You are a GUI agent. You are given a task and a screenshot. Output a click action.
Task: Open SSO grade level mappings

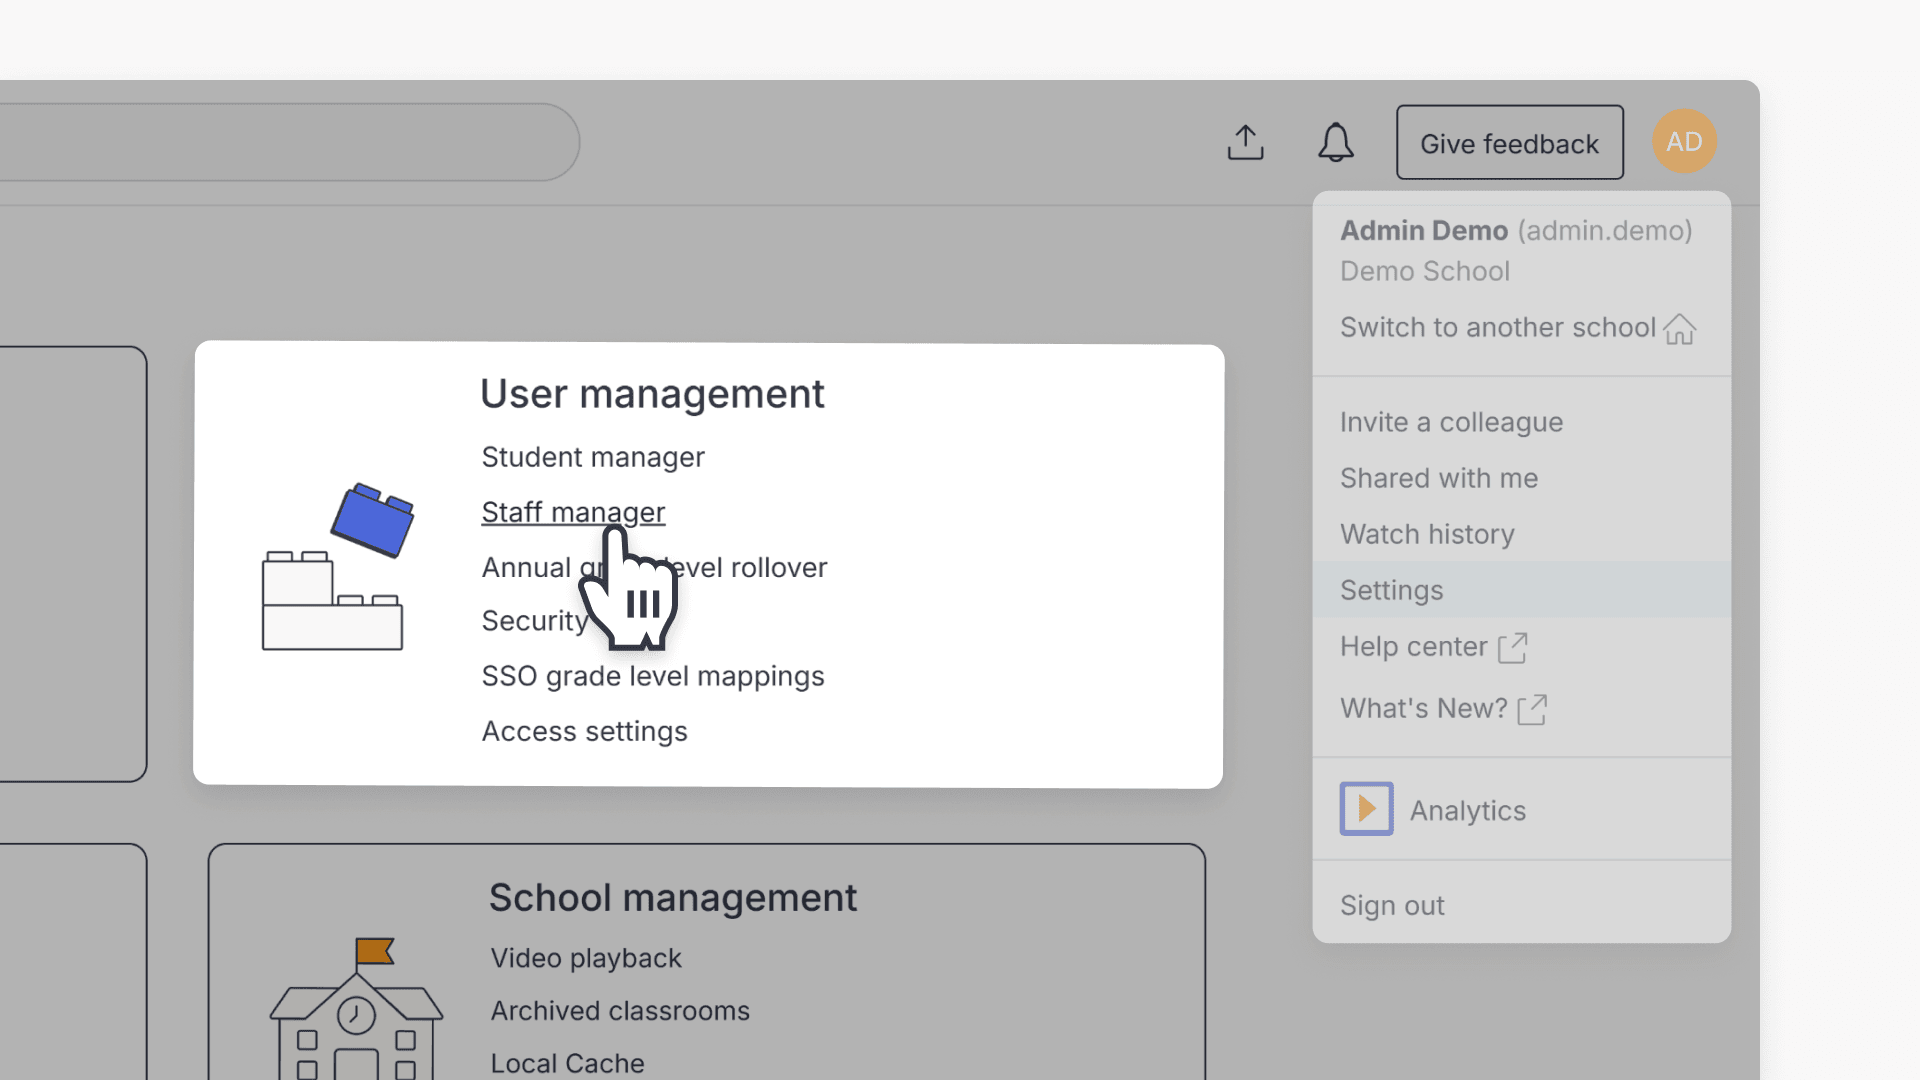653,676
